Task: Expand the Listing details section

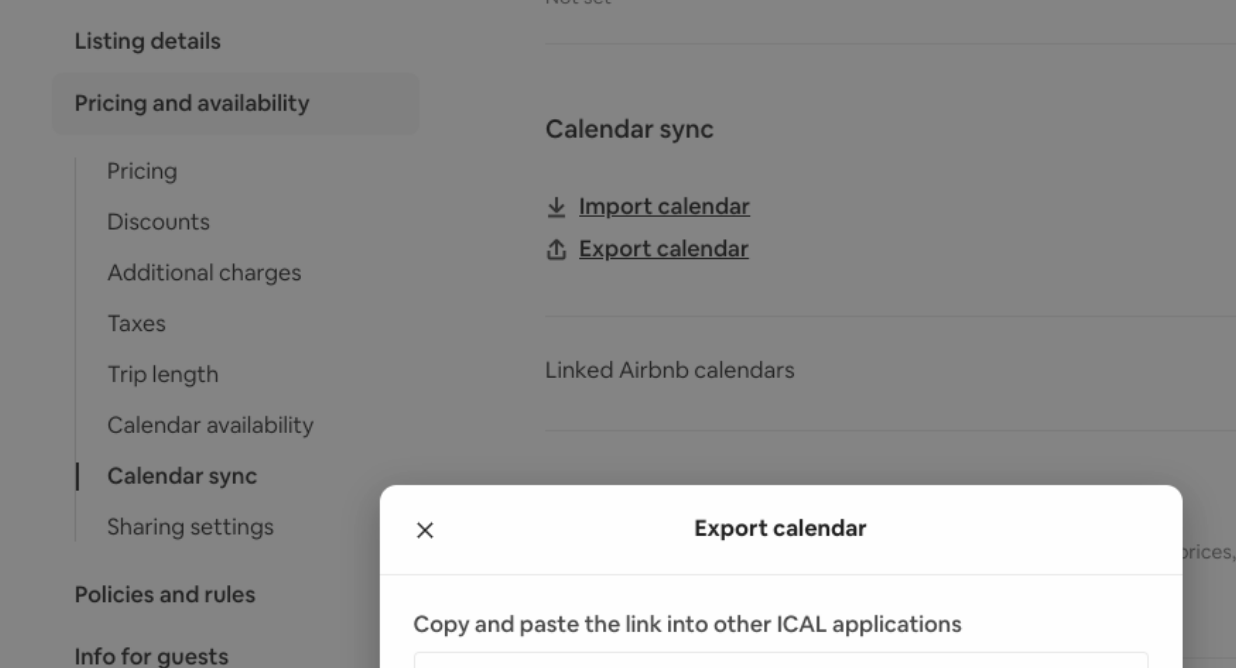Action: pyautogui.click(x=148, y=41)
